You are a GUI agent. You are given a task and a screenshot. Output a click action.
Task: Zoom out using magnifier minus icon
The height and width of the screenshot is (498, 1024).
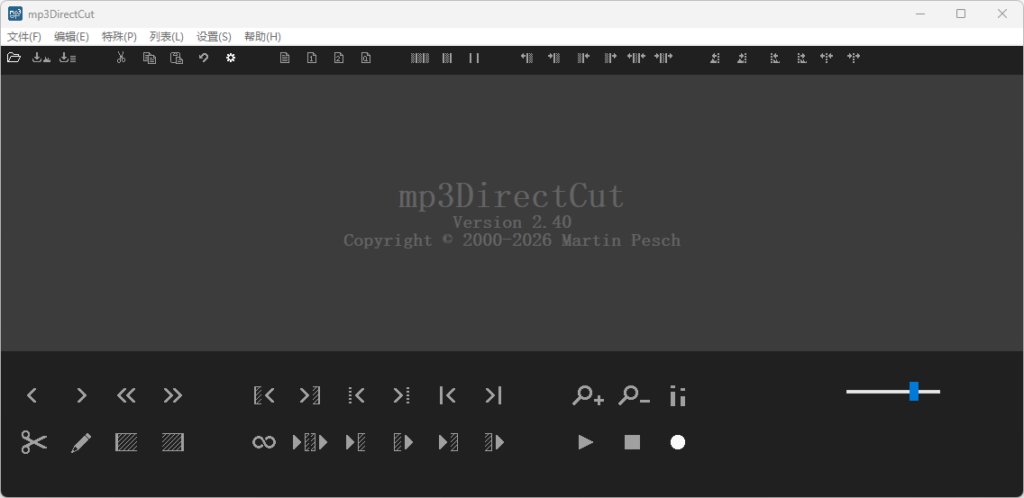(x=633, y=396)
